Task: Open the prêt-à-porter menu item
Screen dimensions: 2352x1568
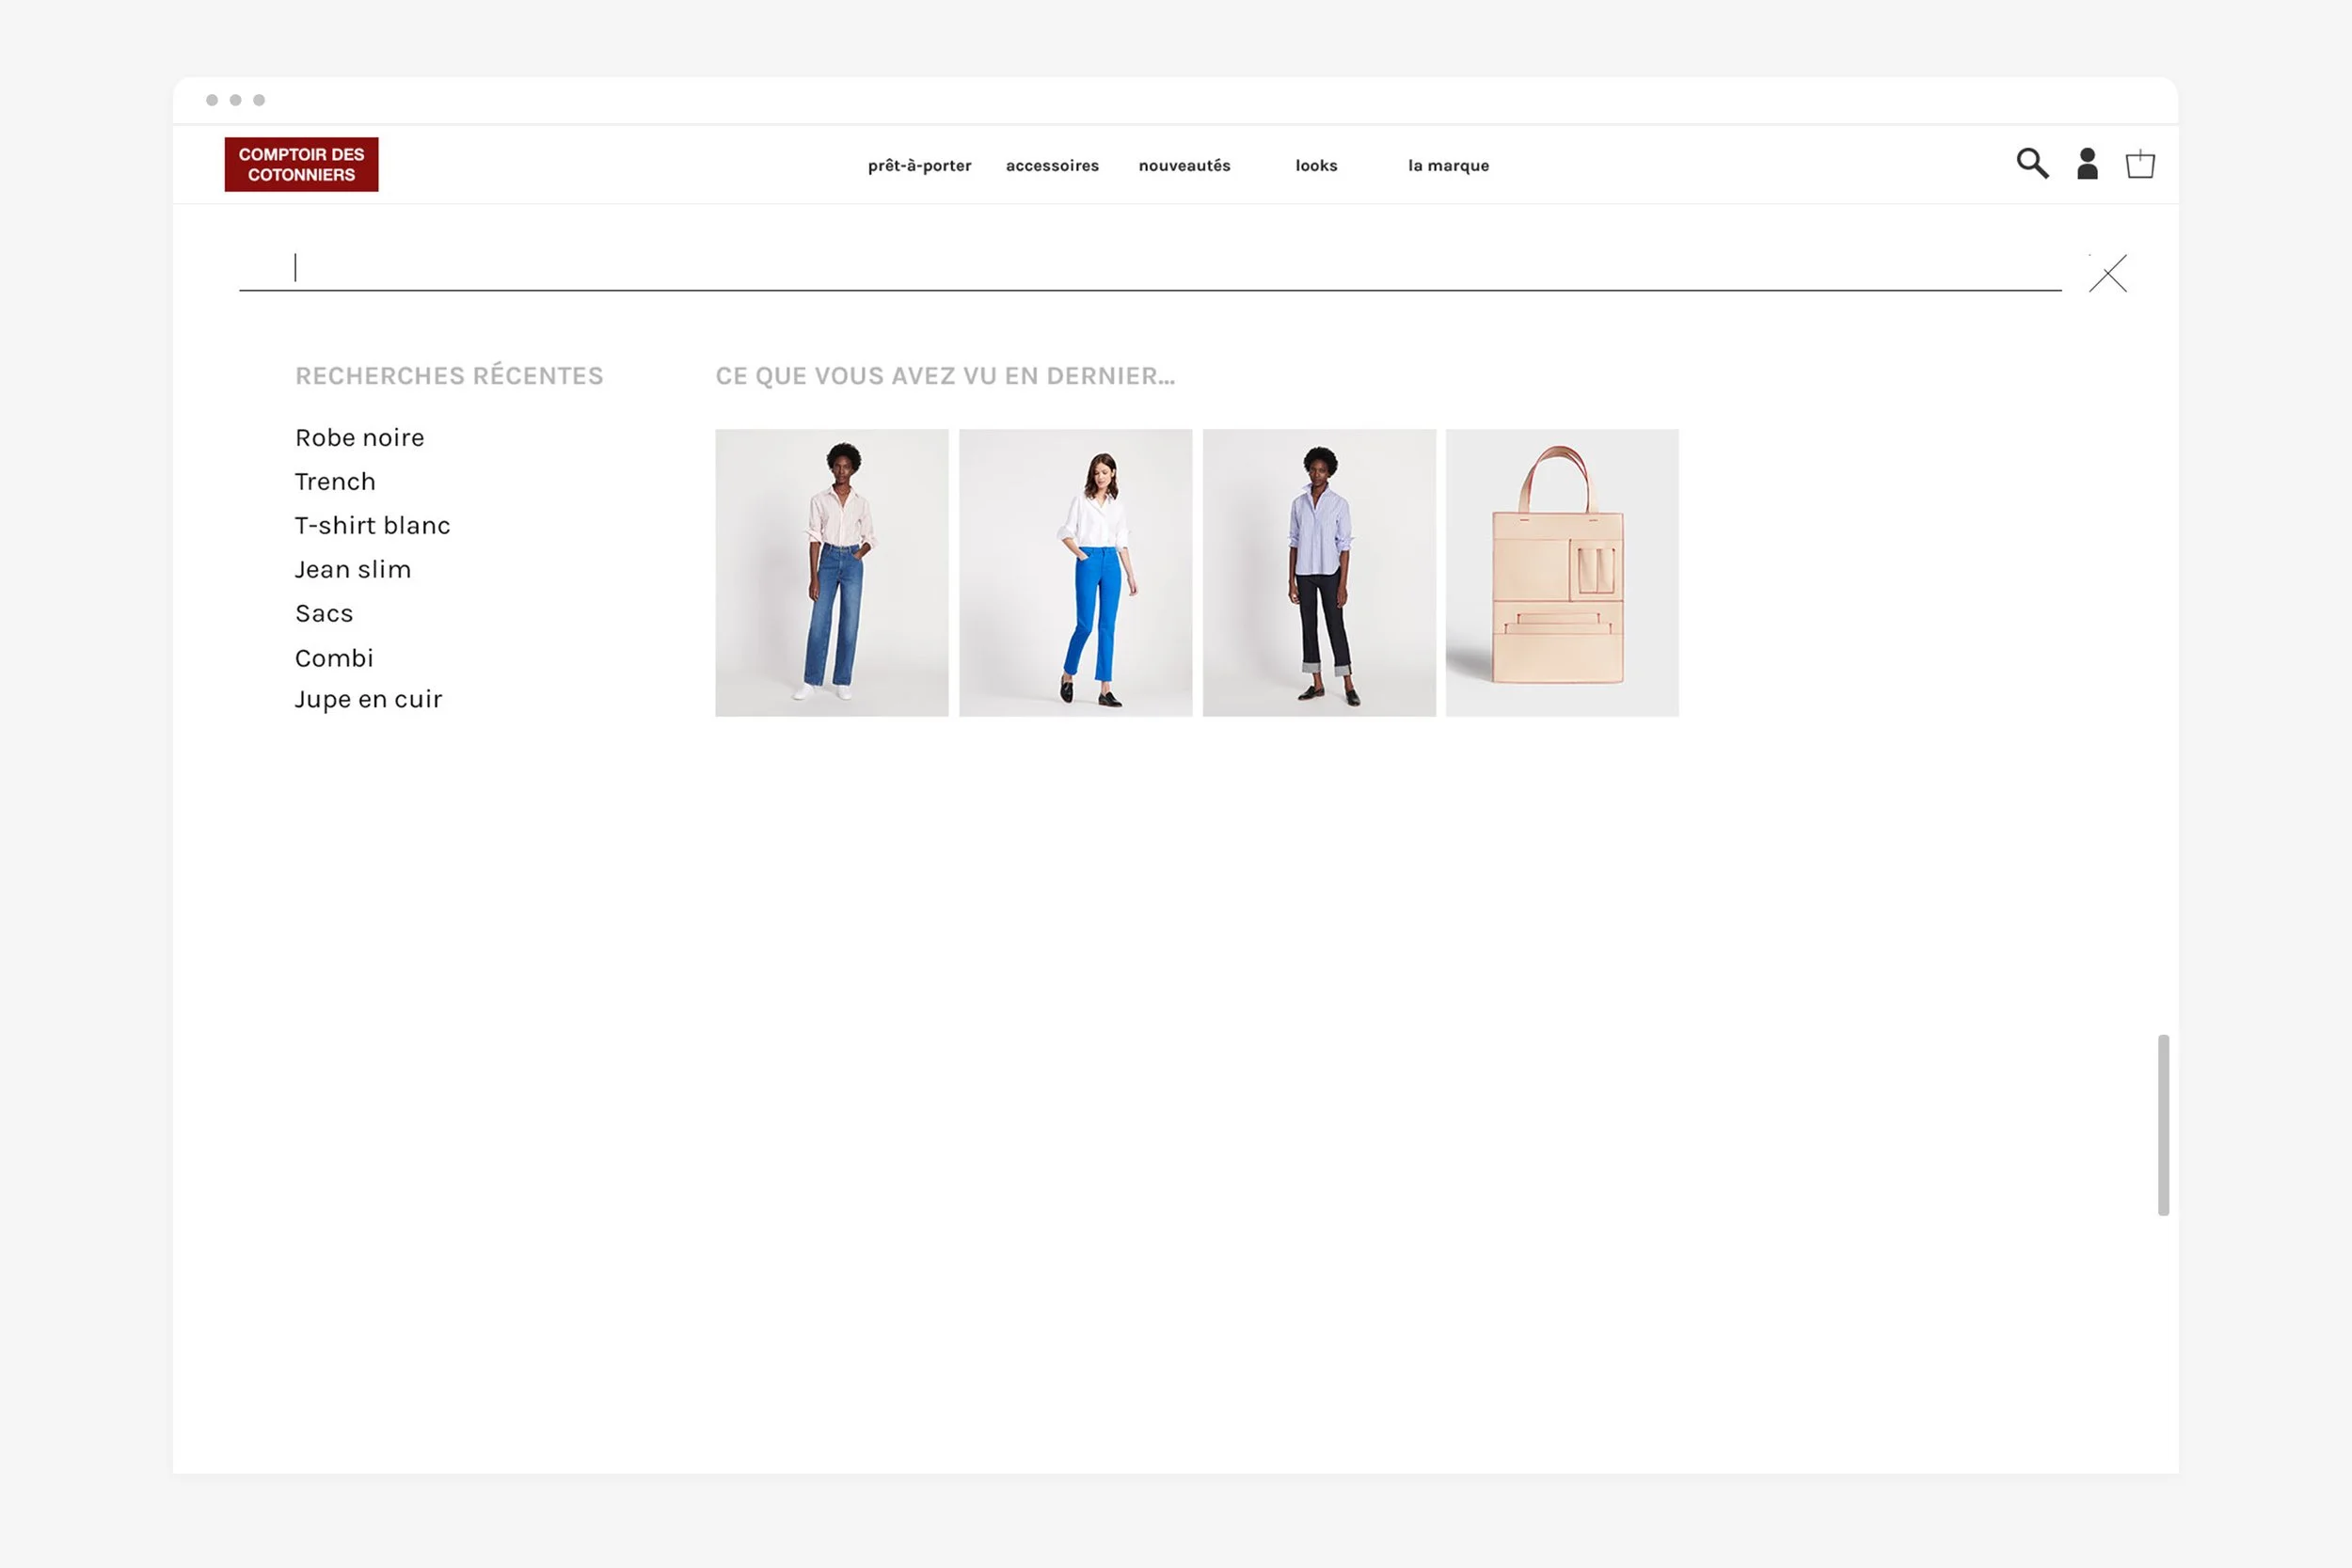Action: pos(919,166)
